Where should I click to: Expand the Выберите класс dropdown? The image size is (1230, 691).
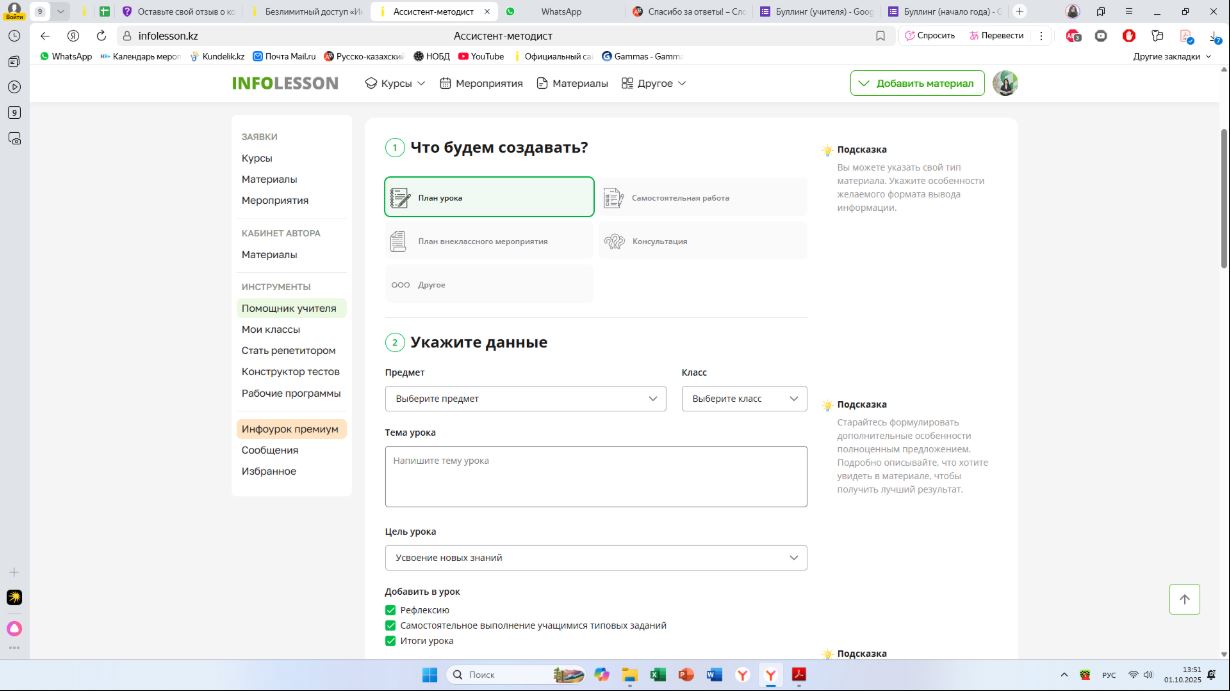pyautogui.click(x=744, y=399)
